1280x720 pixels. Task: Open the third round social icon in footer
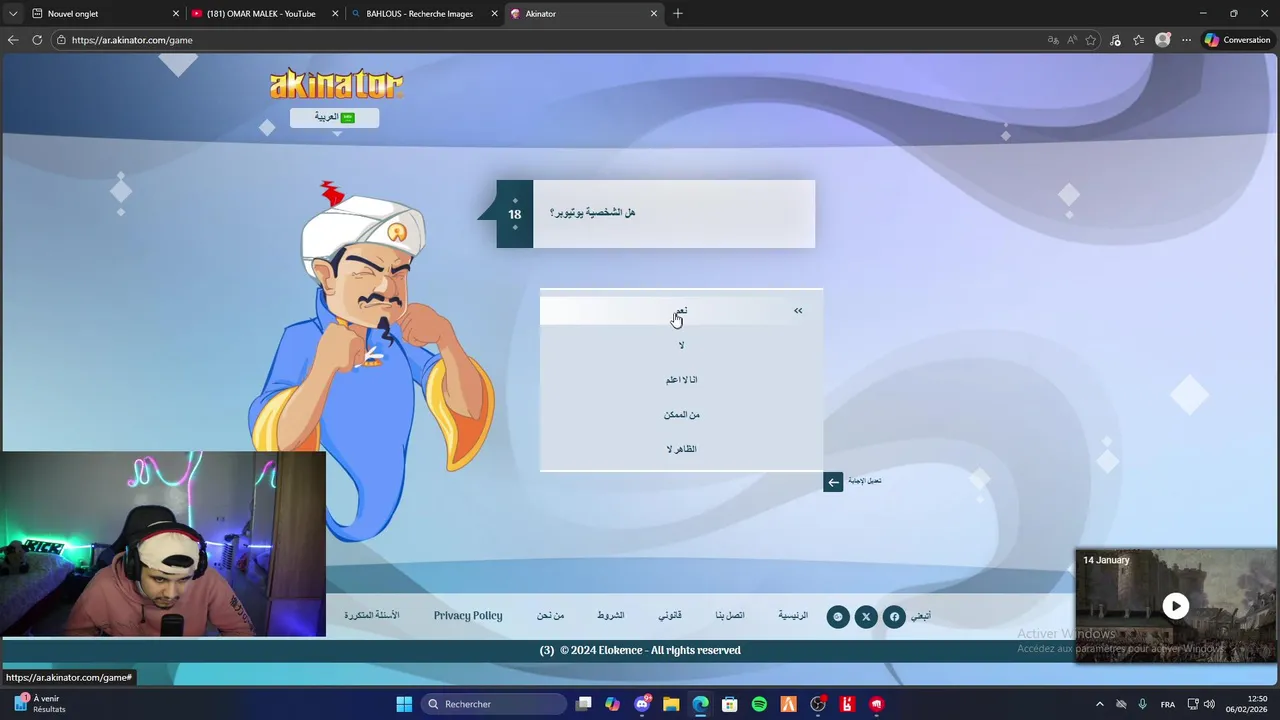click(838, 616)
